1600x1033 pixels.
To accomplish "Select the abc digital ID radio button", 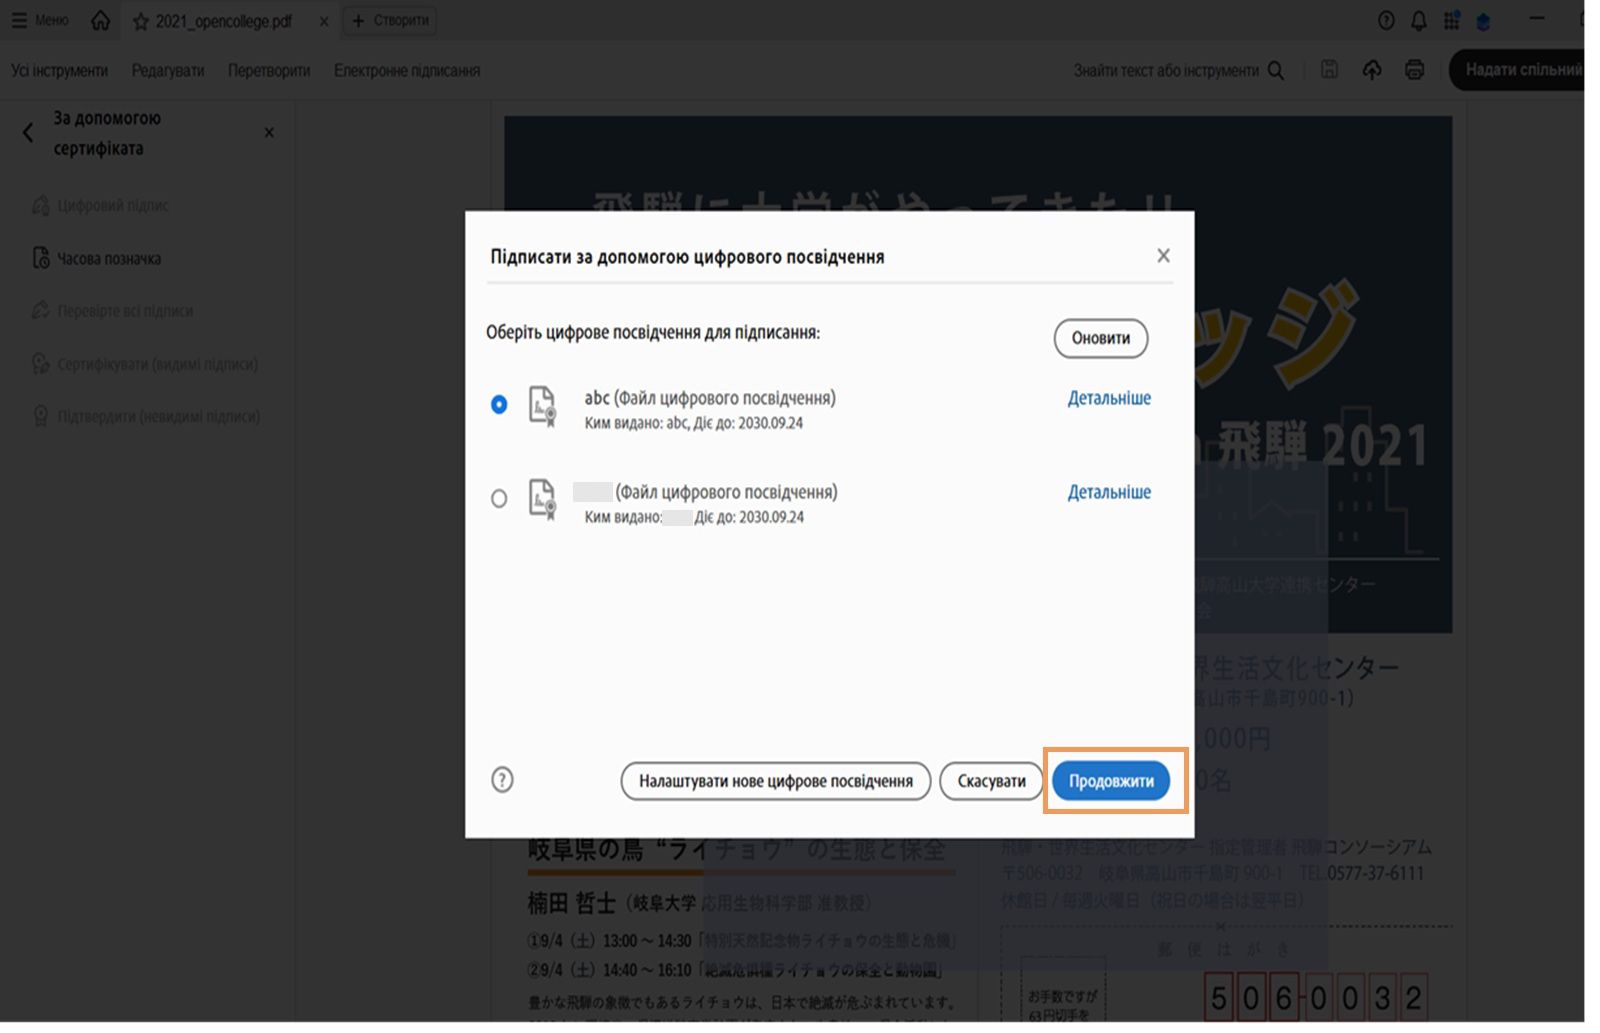I will (x=499, y=404).
